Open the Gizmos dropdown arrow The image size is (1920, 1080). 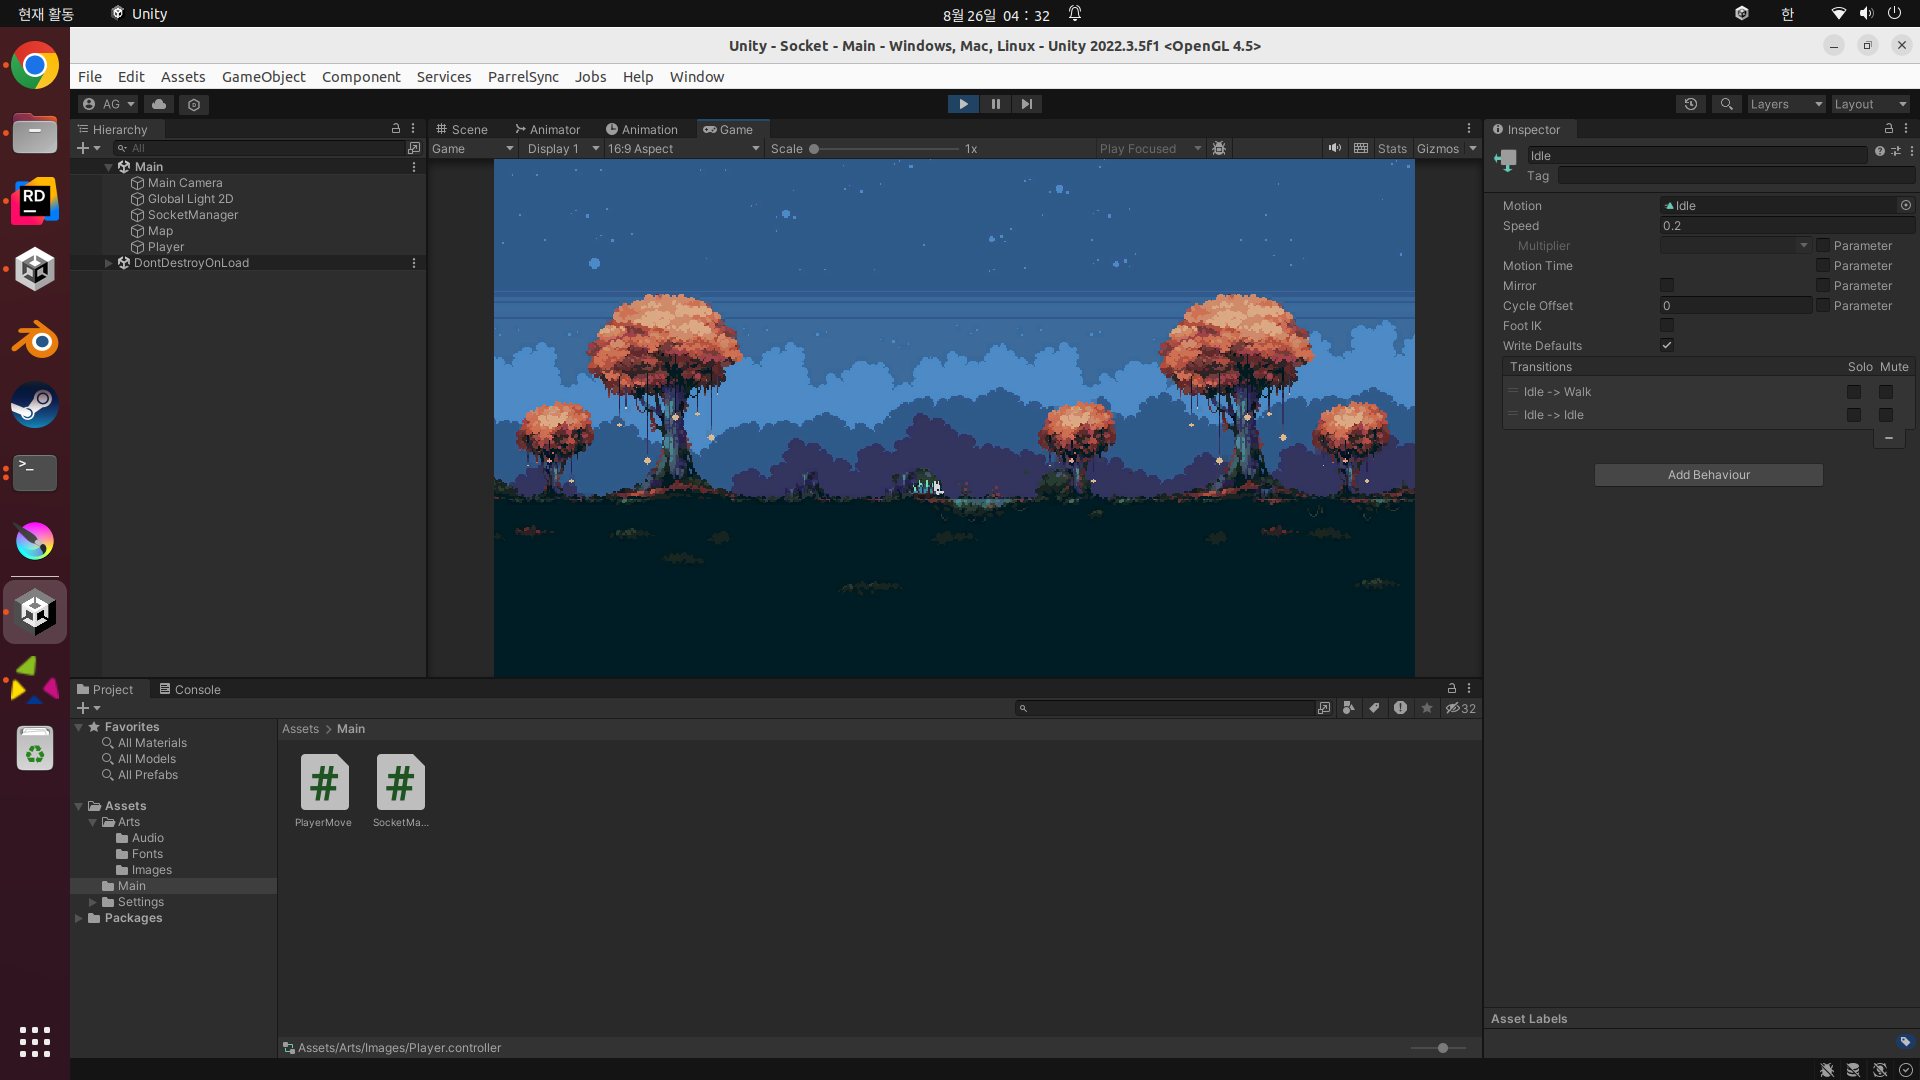click(x=1473, y=148)
